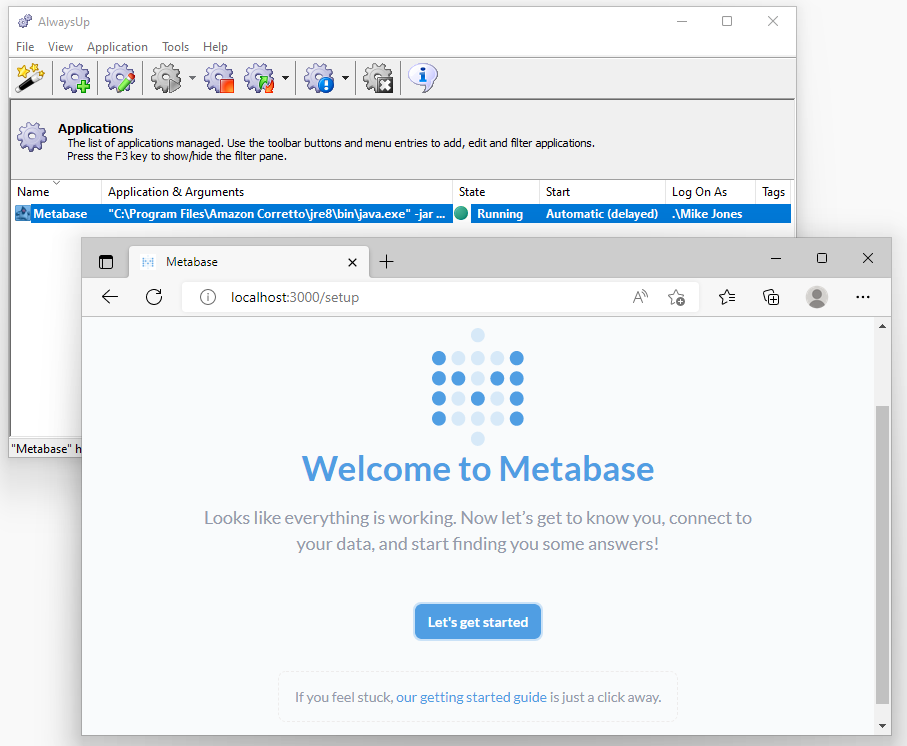This screenshot has height=746, width=907.
Task: Open a new browser tab
Action: pyautogui.click(x=386, y=262)
